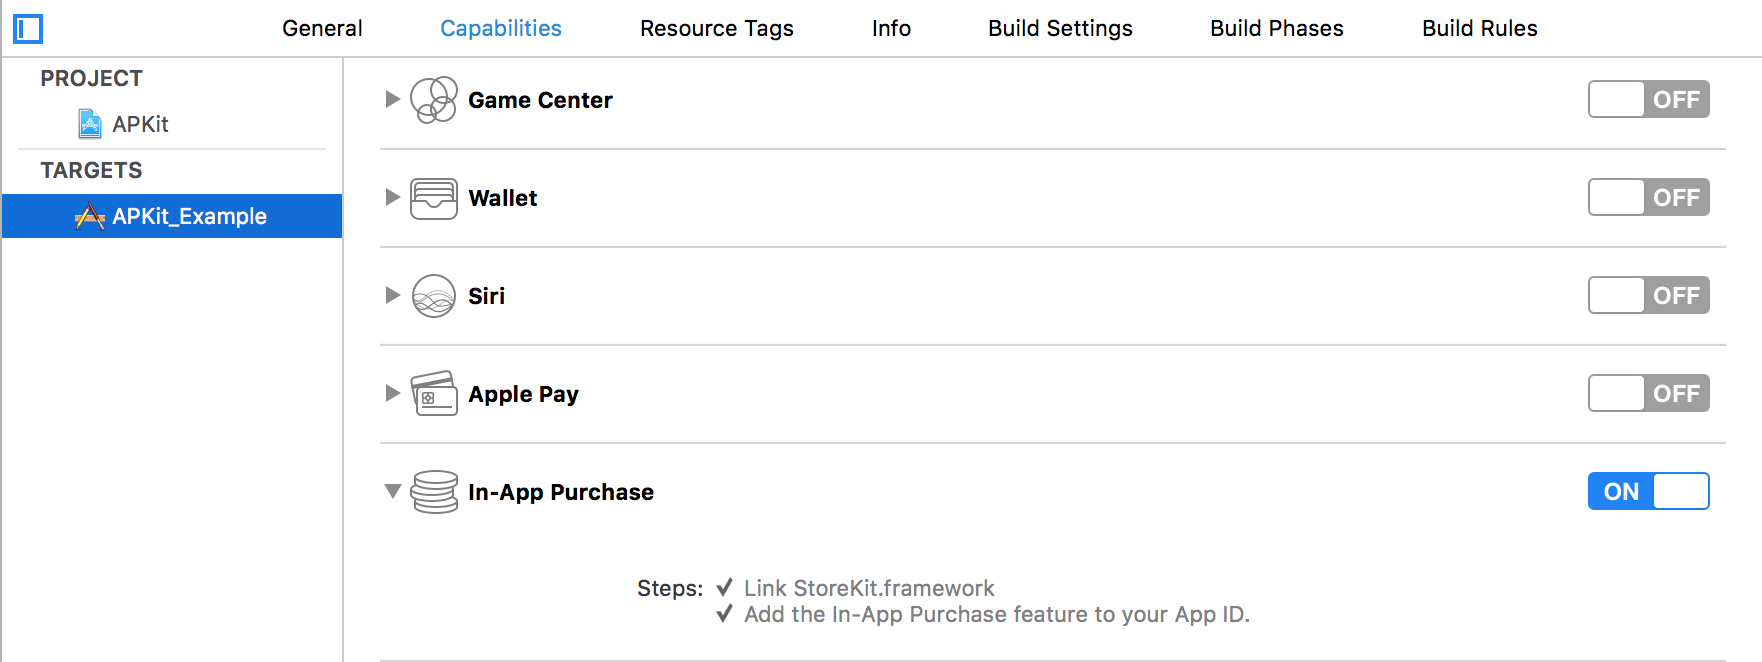Image resolution: width=1762 pixels, height=662 pixels.
Task: Select the APKit_Example target
Action: 189,216
